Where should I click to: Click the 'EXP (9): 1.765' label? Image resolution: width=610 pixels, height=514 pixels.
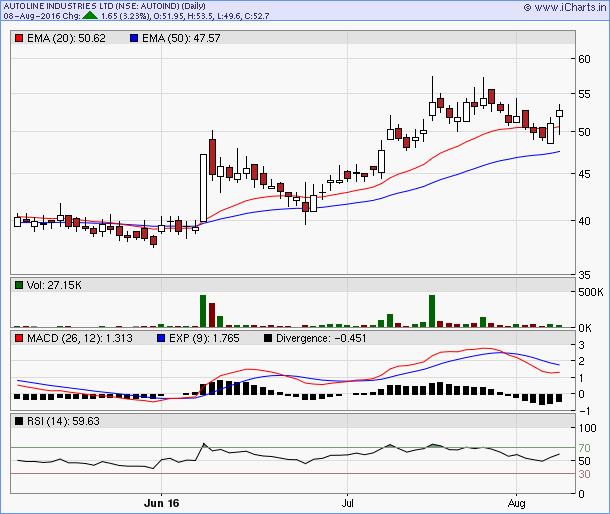pyautogui.click(x=204, y=338)
